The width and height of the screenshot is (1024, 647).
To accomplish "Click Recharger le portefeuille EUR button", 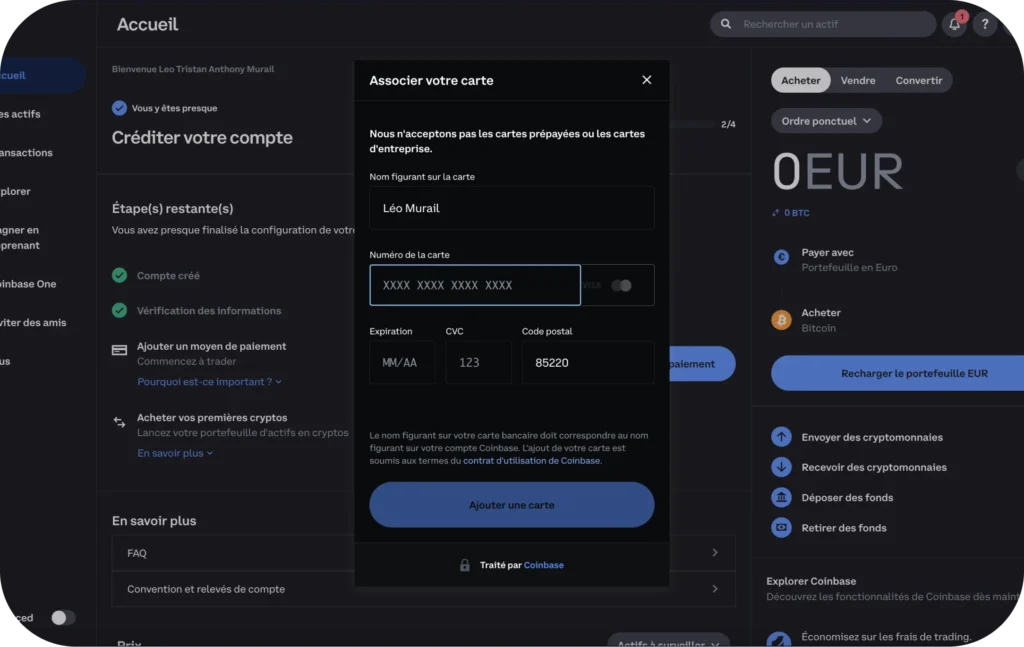I will [897, 373].
